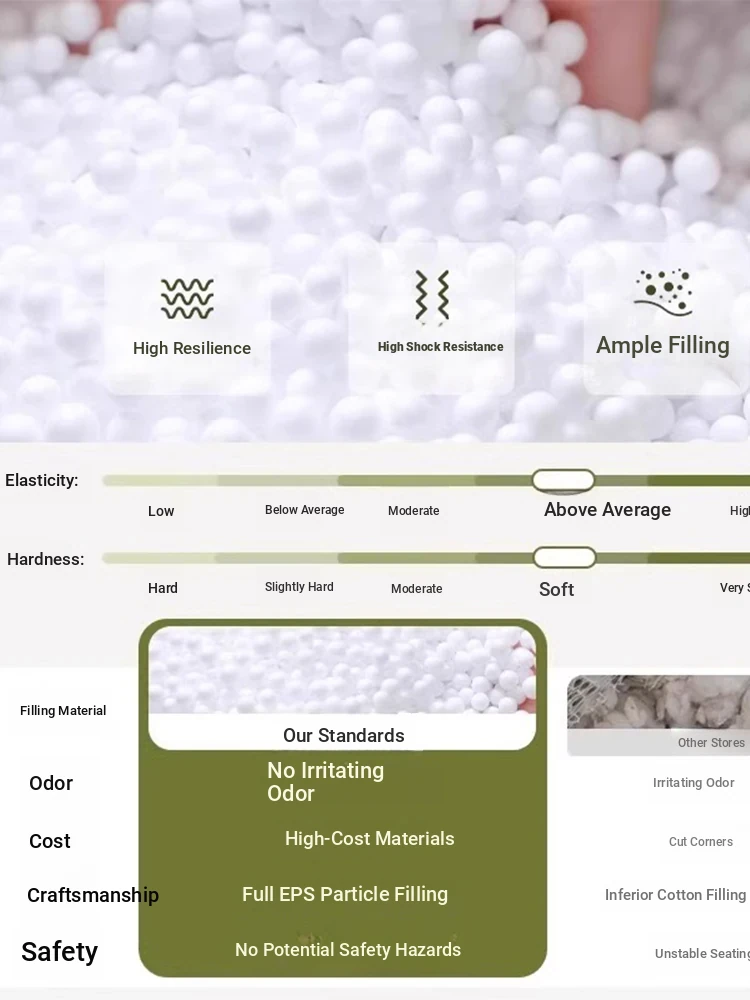
Task: Click the Inferior Cotton Filling text
Action: (x=675, y=895)
